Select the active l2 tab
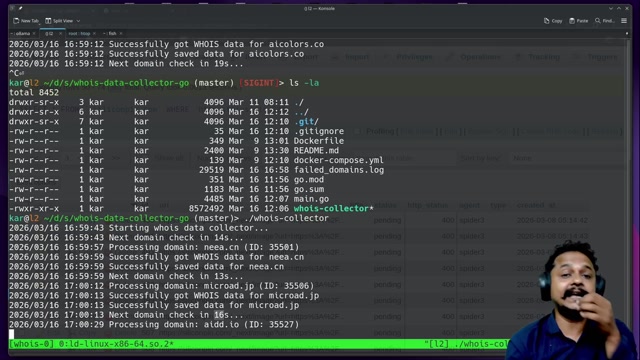The image size is (640, 360). [x=50, y=33]
